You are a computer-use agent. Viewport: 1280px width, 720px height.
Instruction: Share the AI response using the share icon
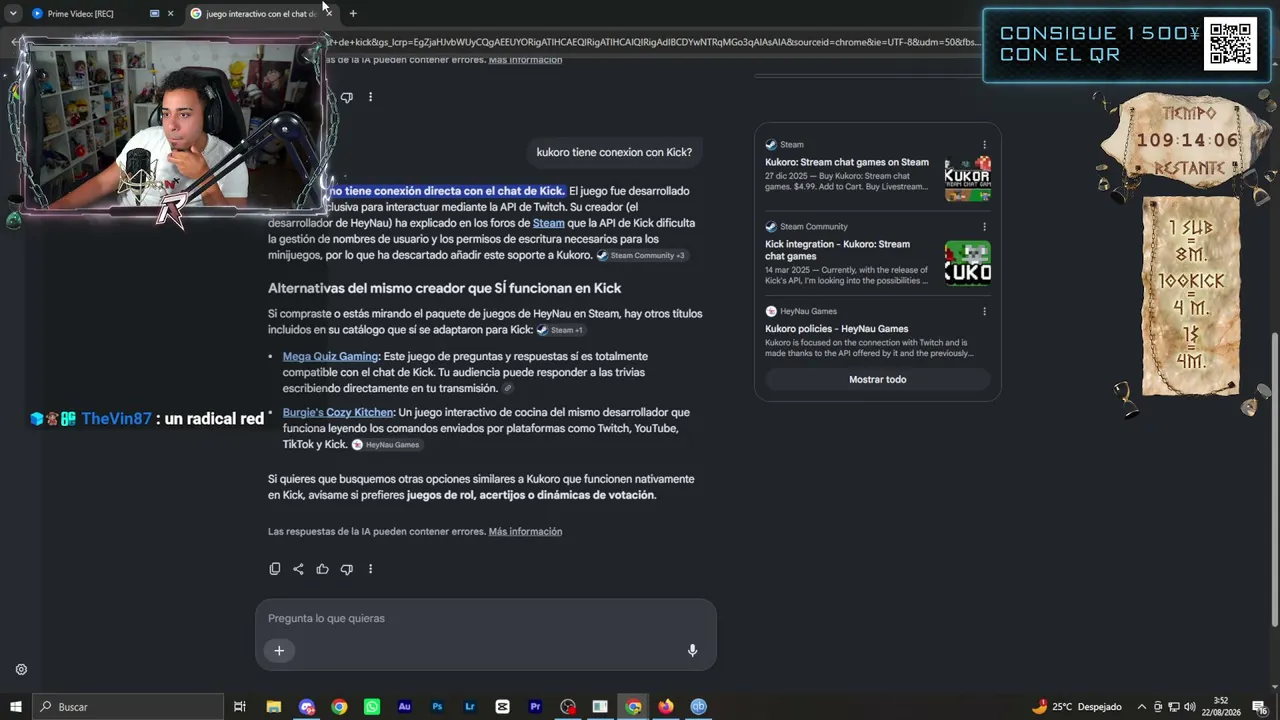298,569
